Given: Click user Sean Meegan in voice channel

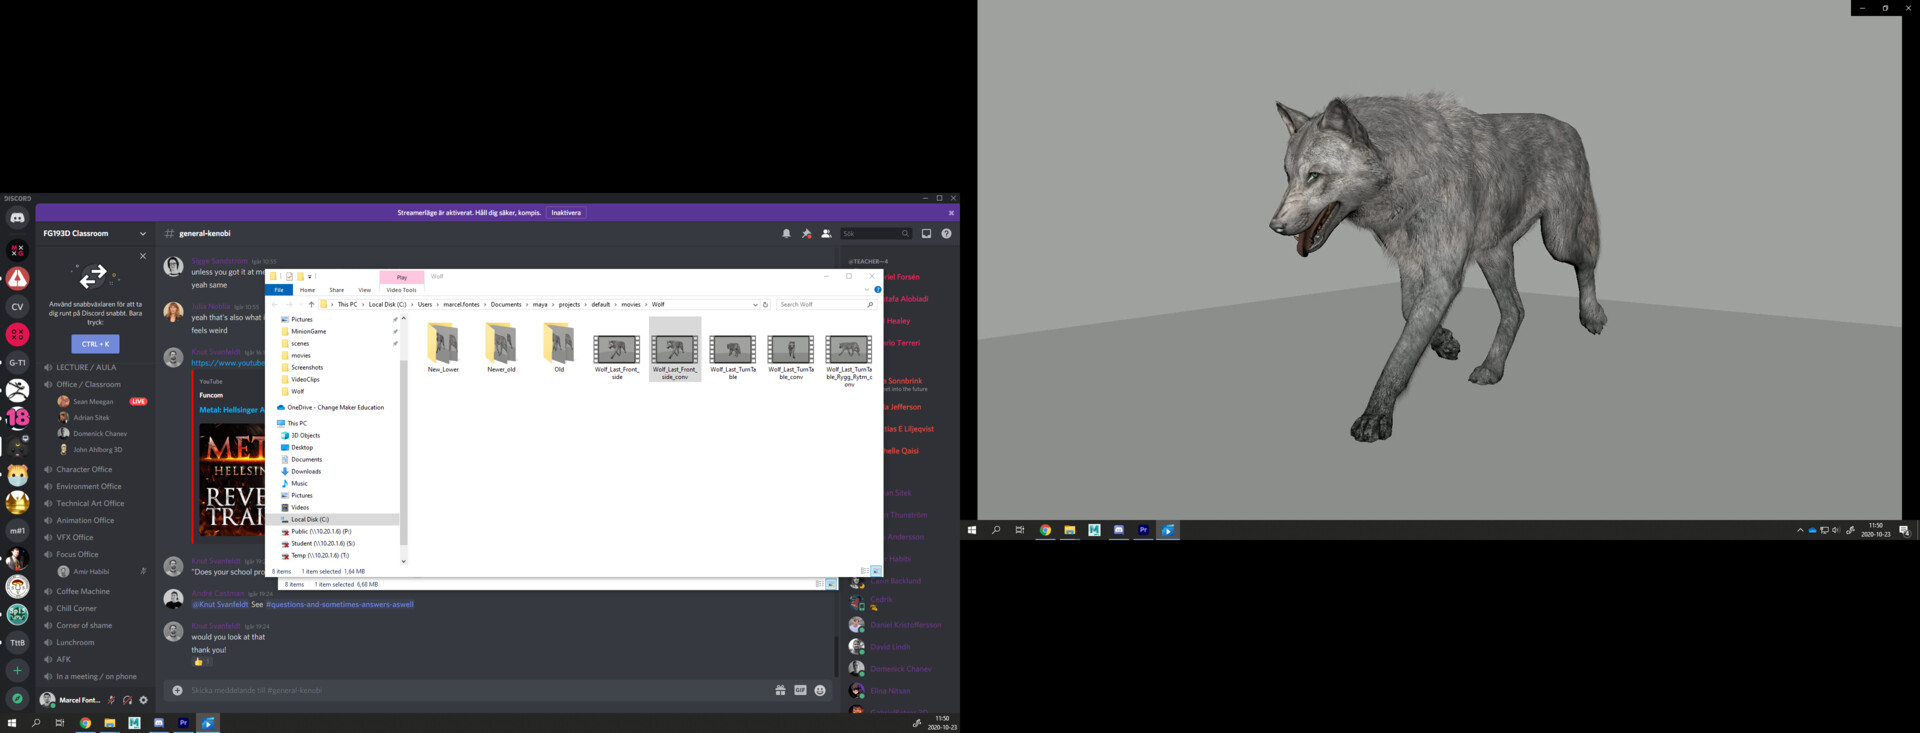Looking at the screenshot, I should click(93, 401).
